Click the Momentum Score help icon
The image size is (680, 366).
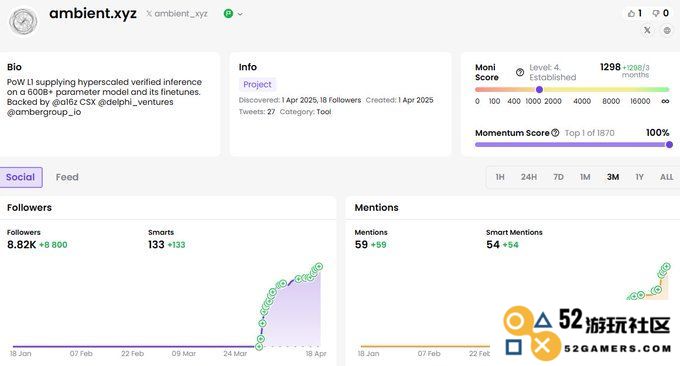pyautogui.click(x=555, y=133)
